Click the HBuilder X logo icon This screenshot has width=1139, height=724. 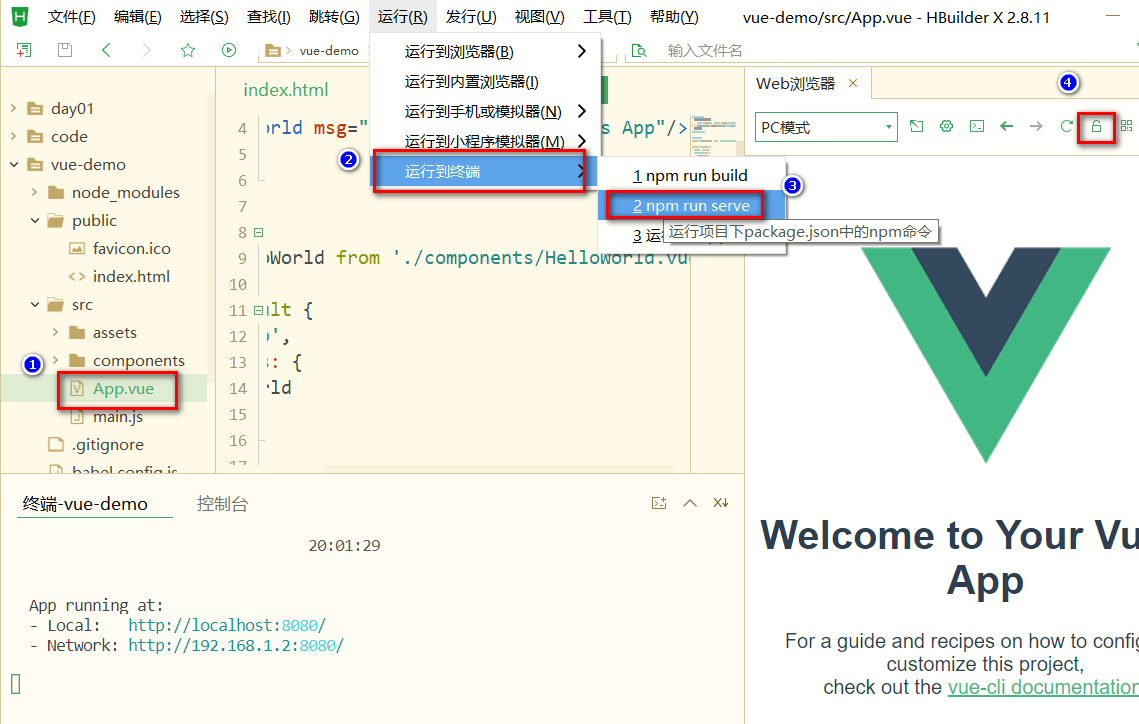[20, 16]
